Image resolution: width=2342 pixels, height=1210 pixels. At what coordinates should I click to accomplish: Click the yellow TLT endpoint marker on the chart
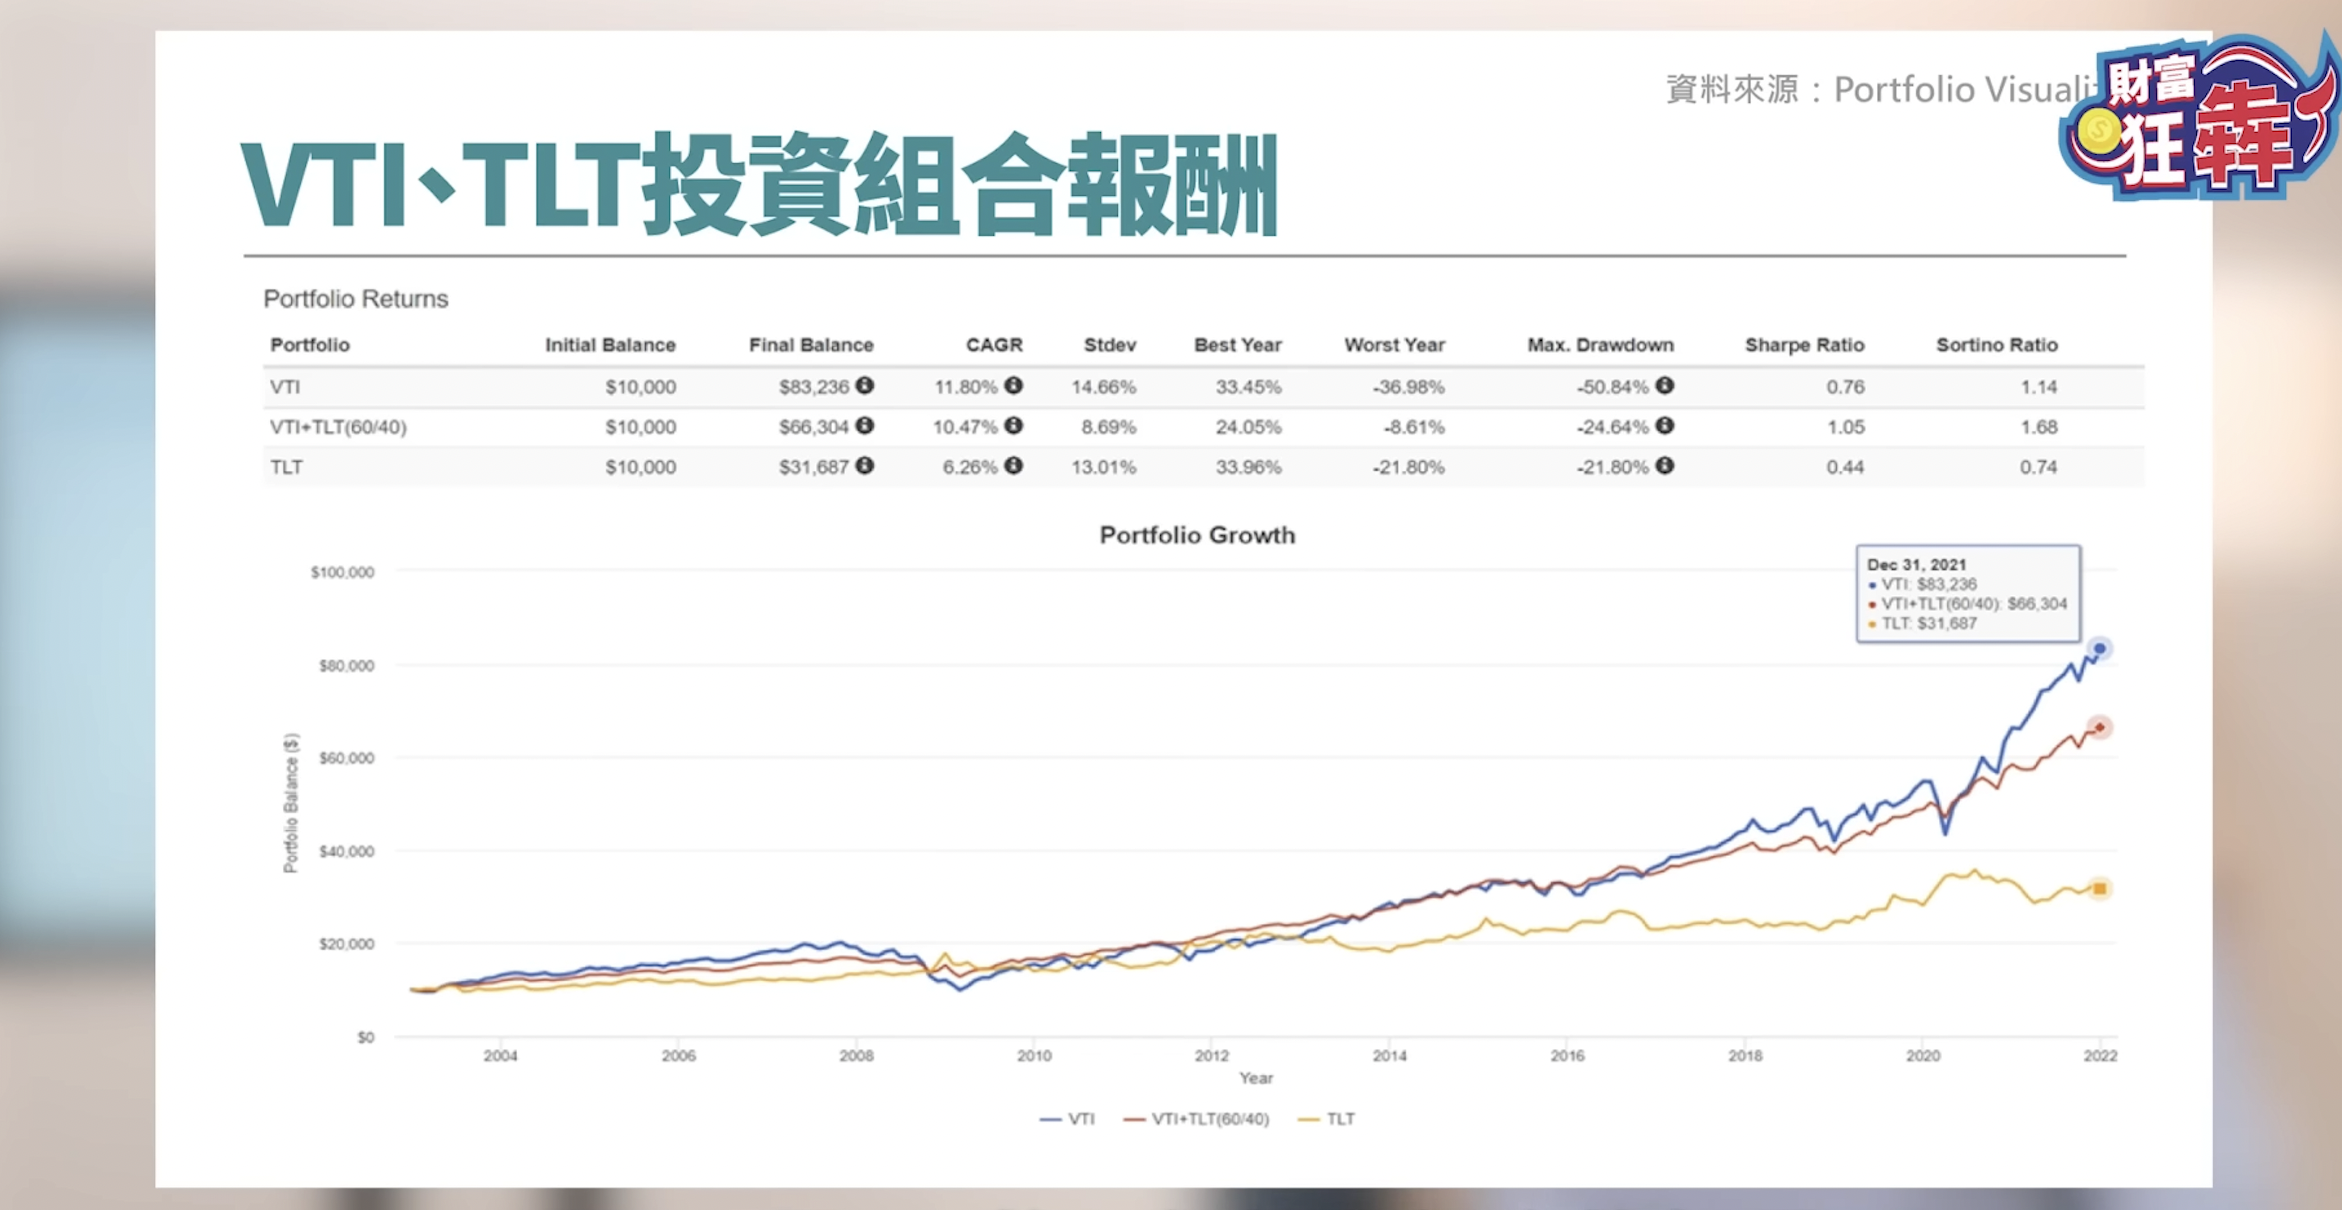[x=2100, y=888]
